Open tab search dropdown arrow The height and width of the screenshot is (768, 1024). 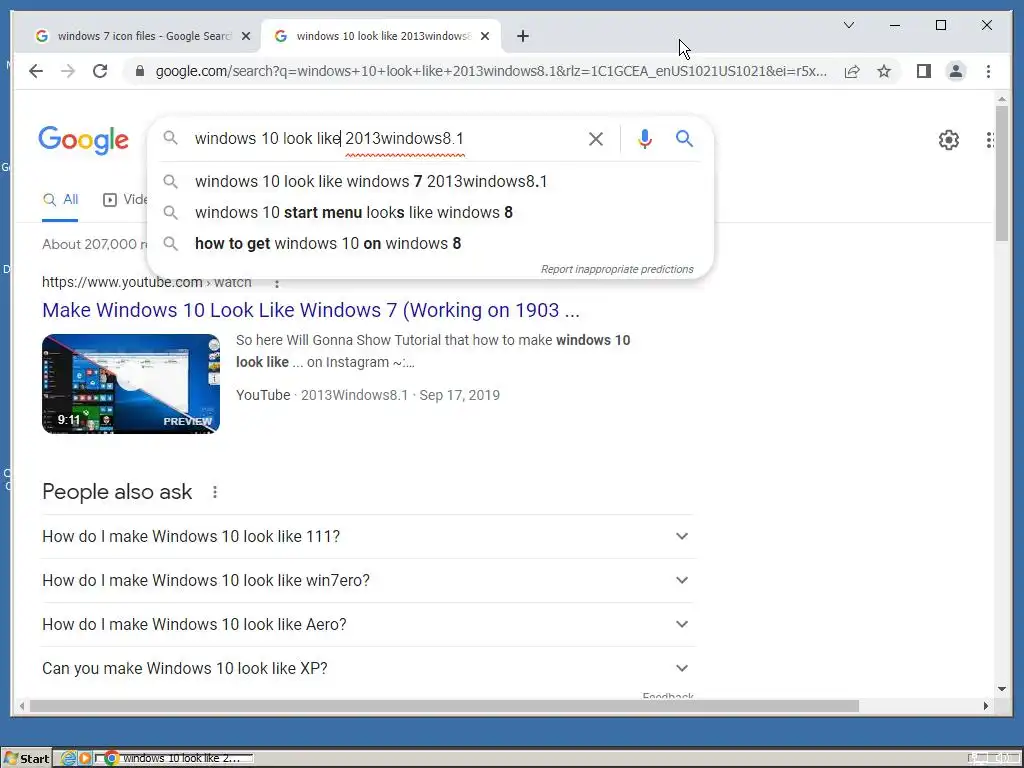point(849,25)
